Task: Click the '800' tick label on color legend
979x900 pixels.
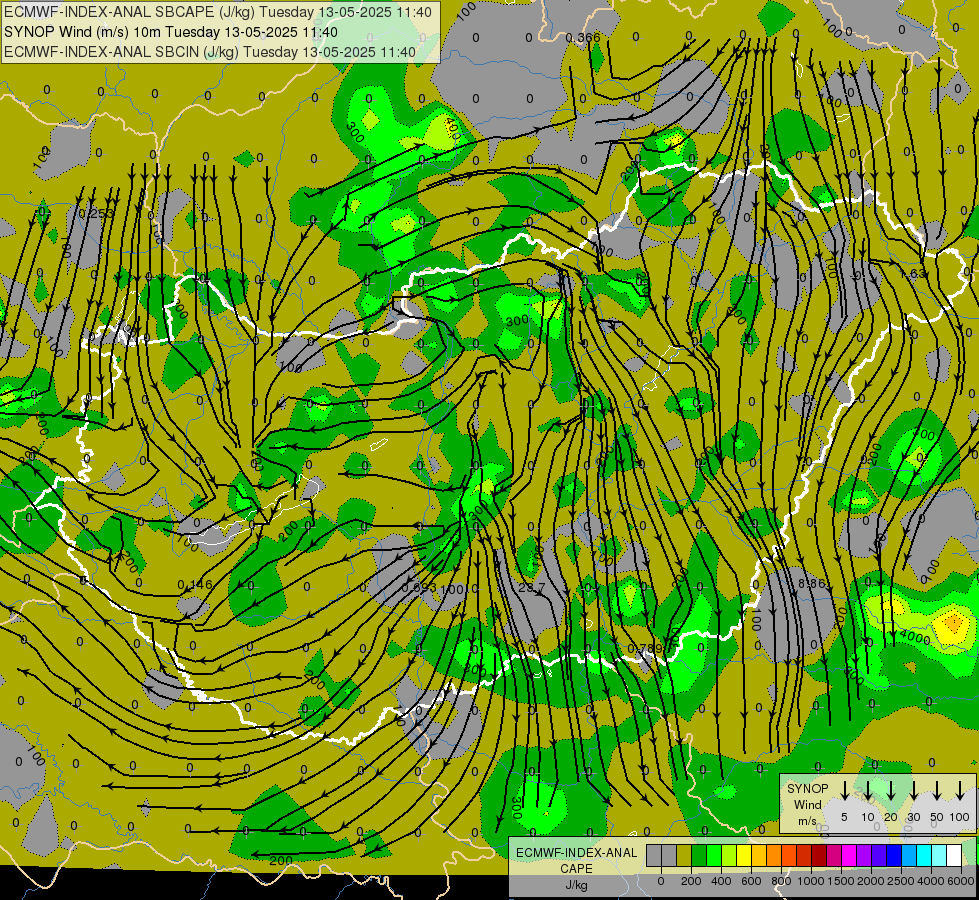Action: 781,881
